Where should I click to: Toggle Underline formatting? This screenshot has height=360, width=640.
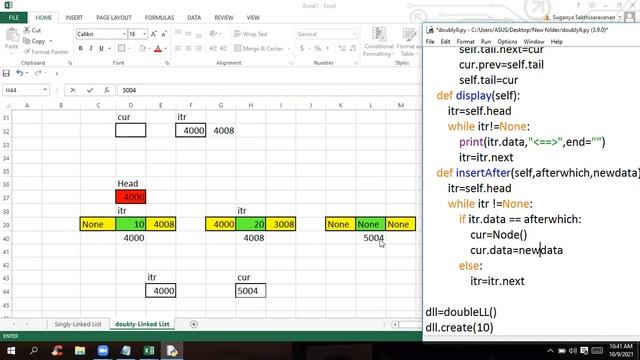pyautogui.click(x=101, y=49)
